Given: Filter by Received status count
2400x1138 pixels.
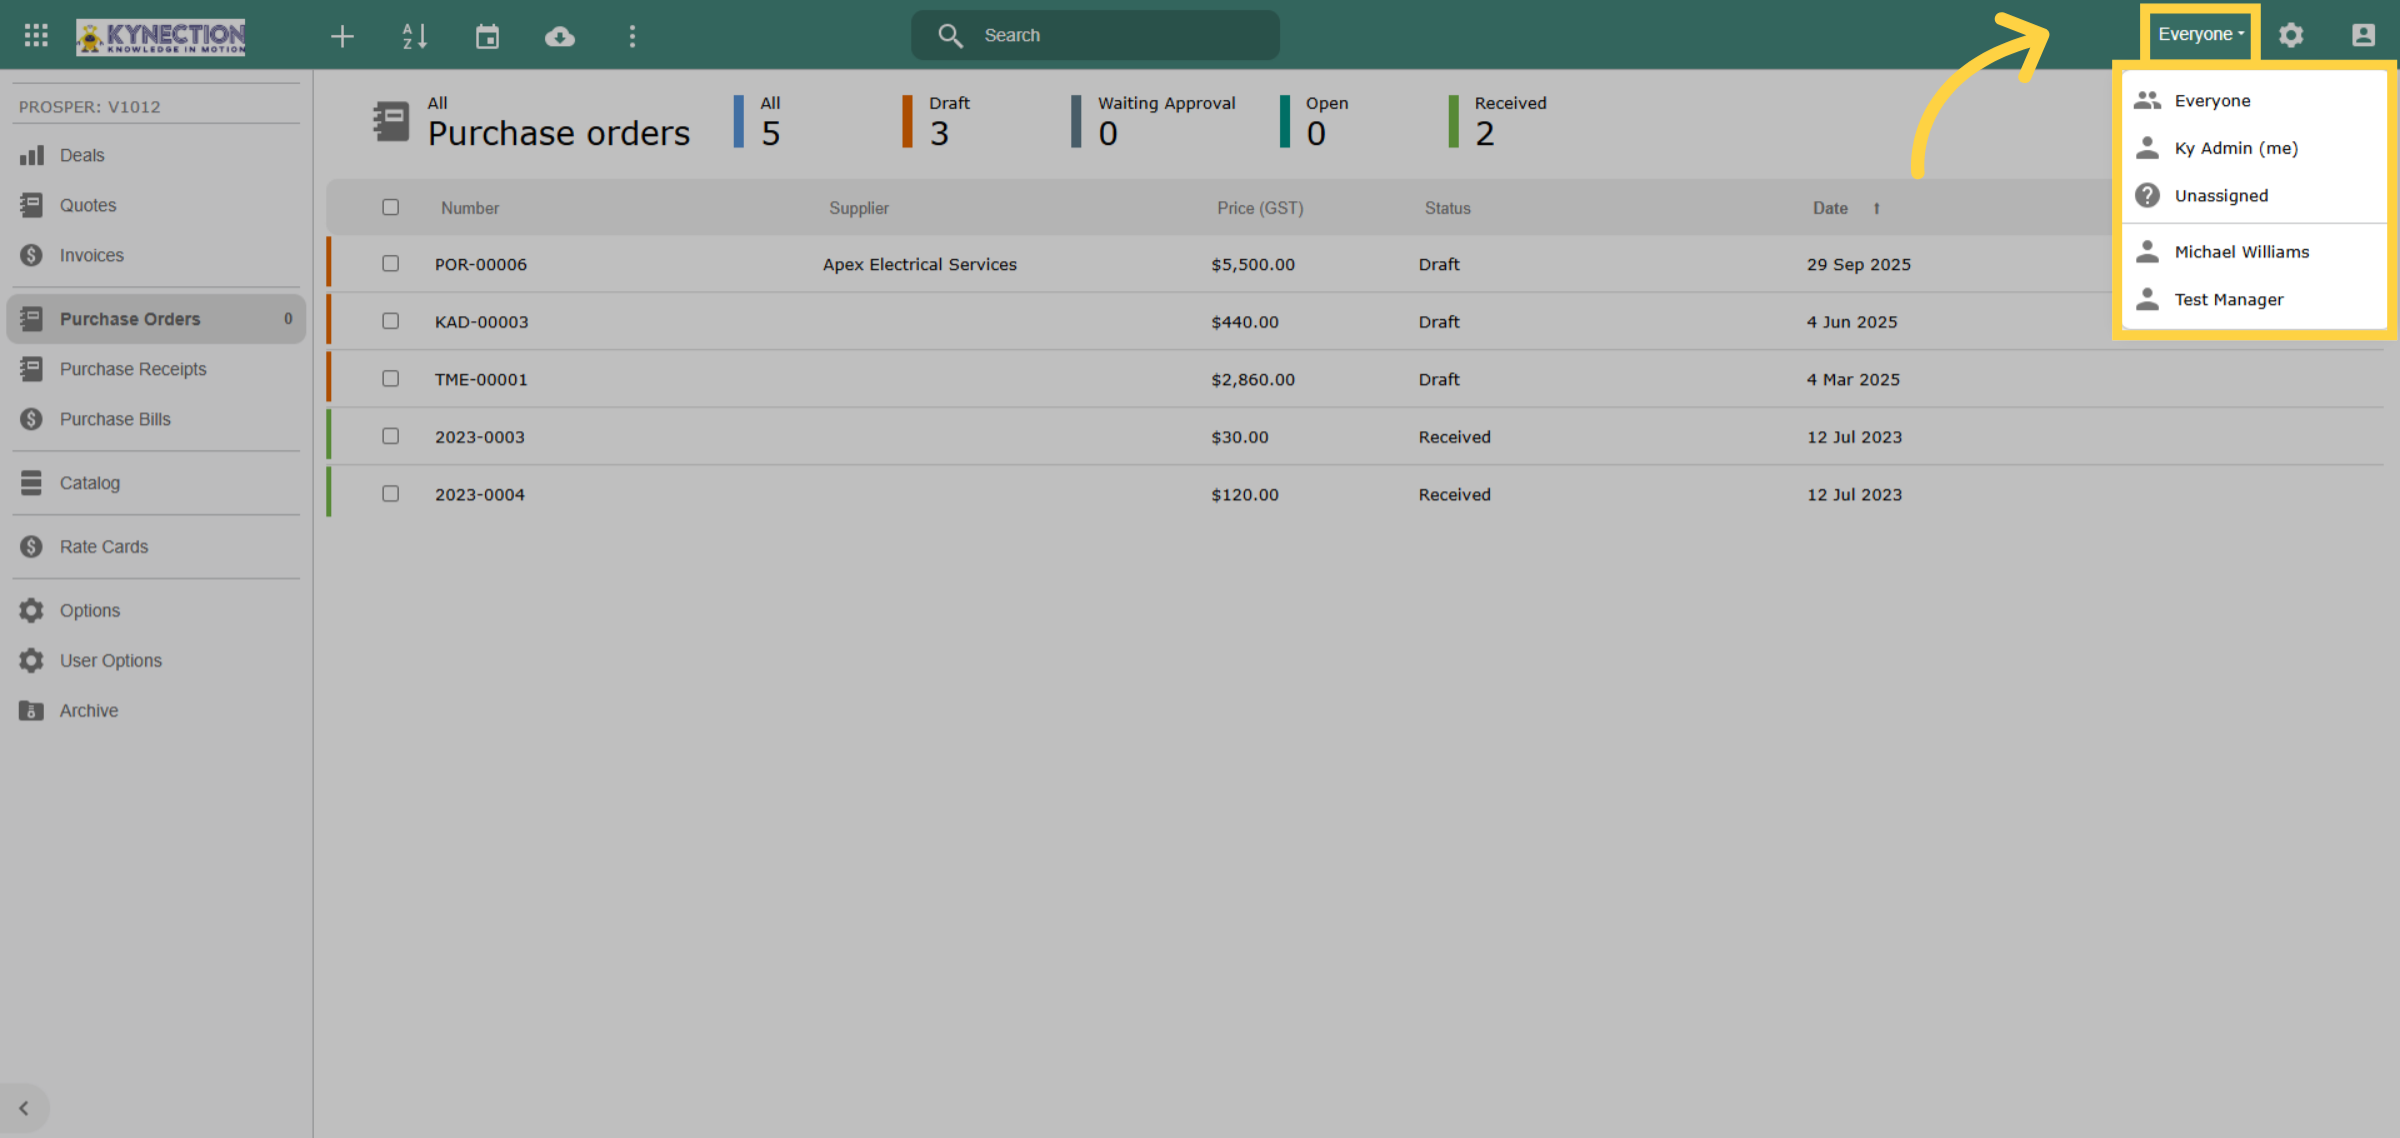Looking at the screenshot, I should click(x=1498, y=121).
